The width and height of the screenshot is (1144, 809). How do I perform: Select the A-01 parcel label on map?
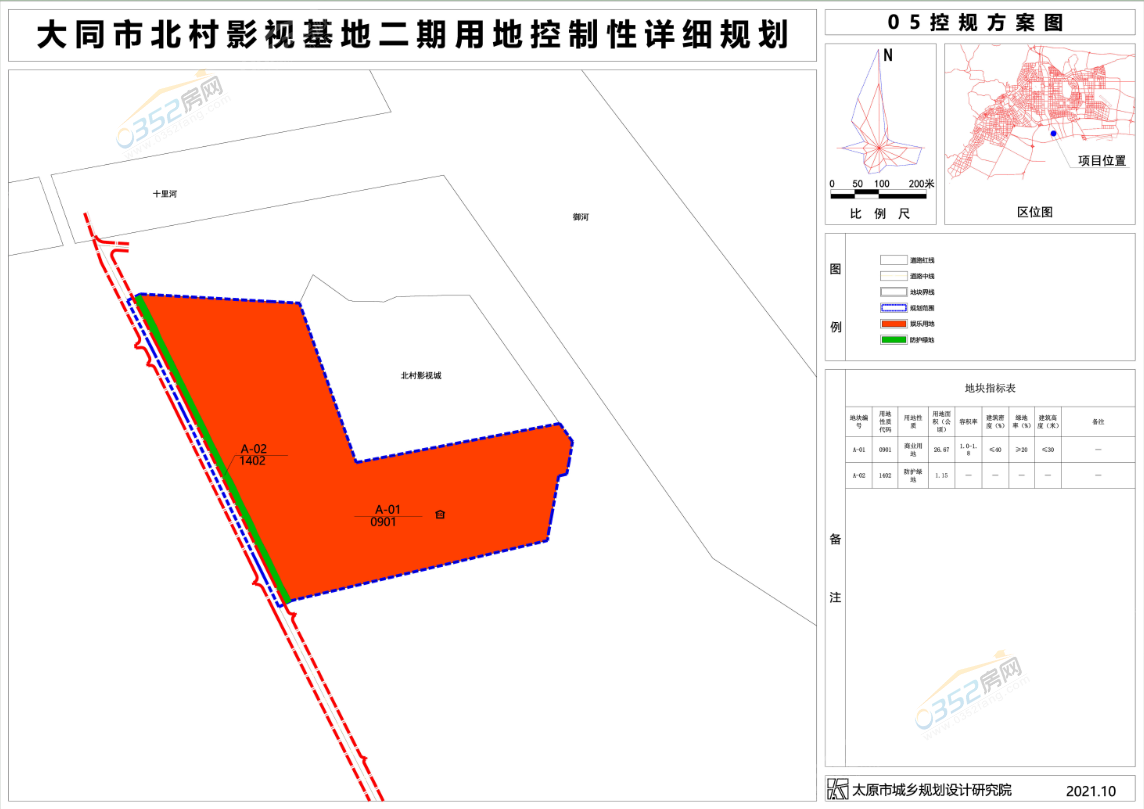386,515
